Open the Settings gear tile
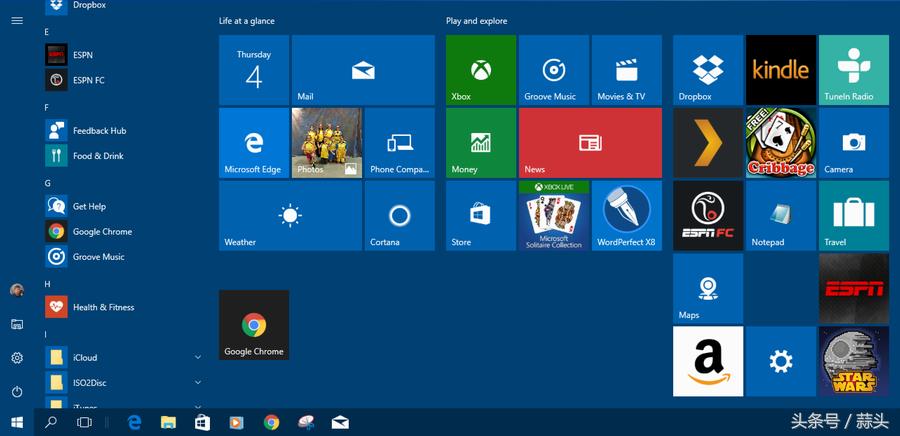Image resolution: width=900 pixels, height=436 pixels. tap(781, 361)
